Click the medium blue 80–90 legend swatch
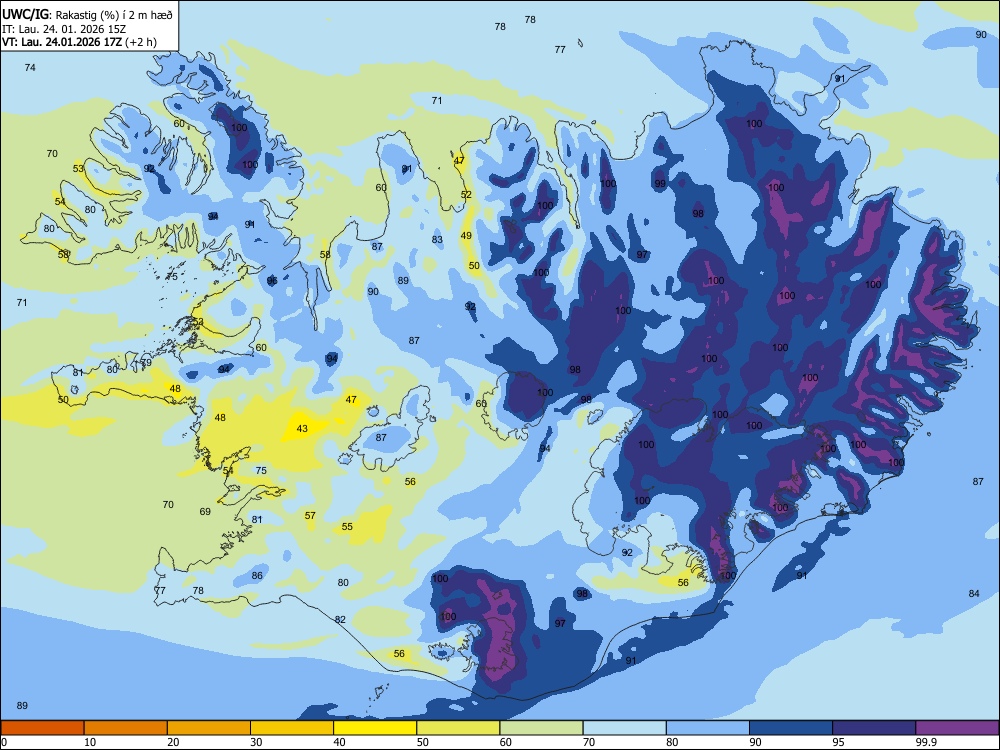The width and height of the screenshot is (1000, 750). tap(708, 728)
